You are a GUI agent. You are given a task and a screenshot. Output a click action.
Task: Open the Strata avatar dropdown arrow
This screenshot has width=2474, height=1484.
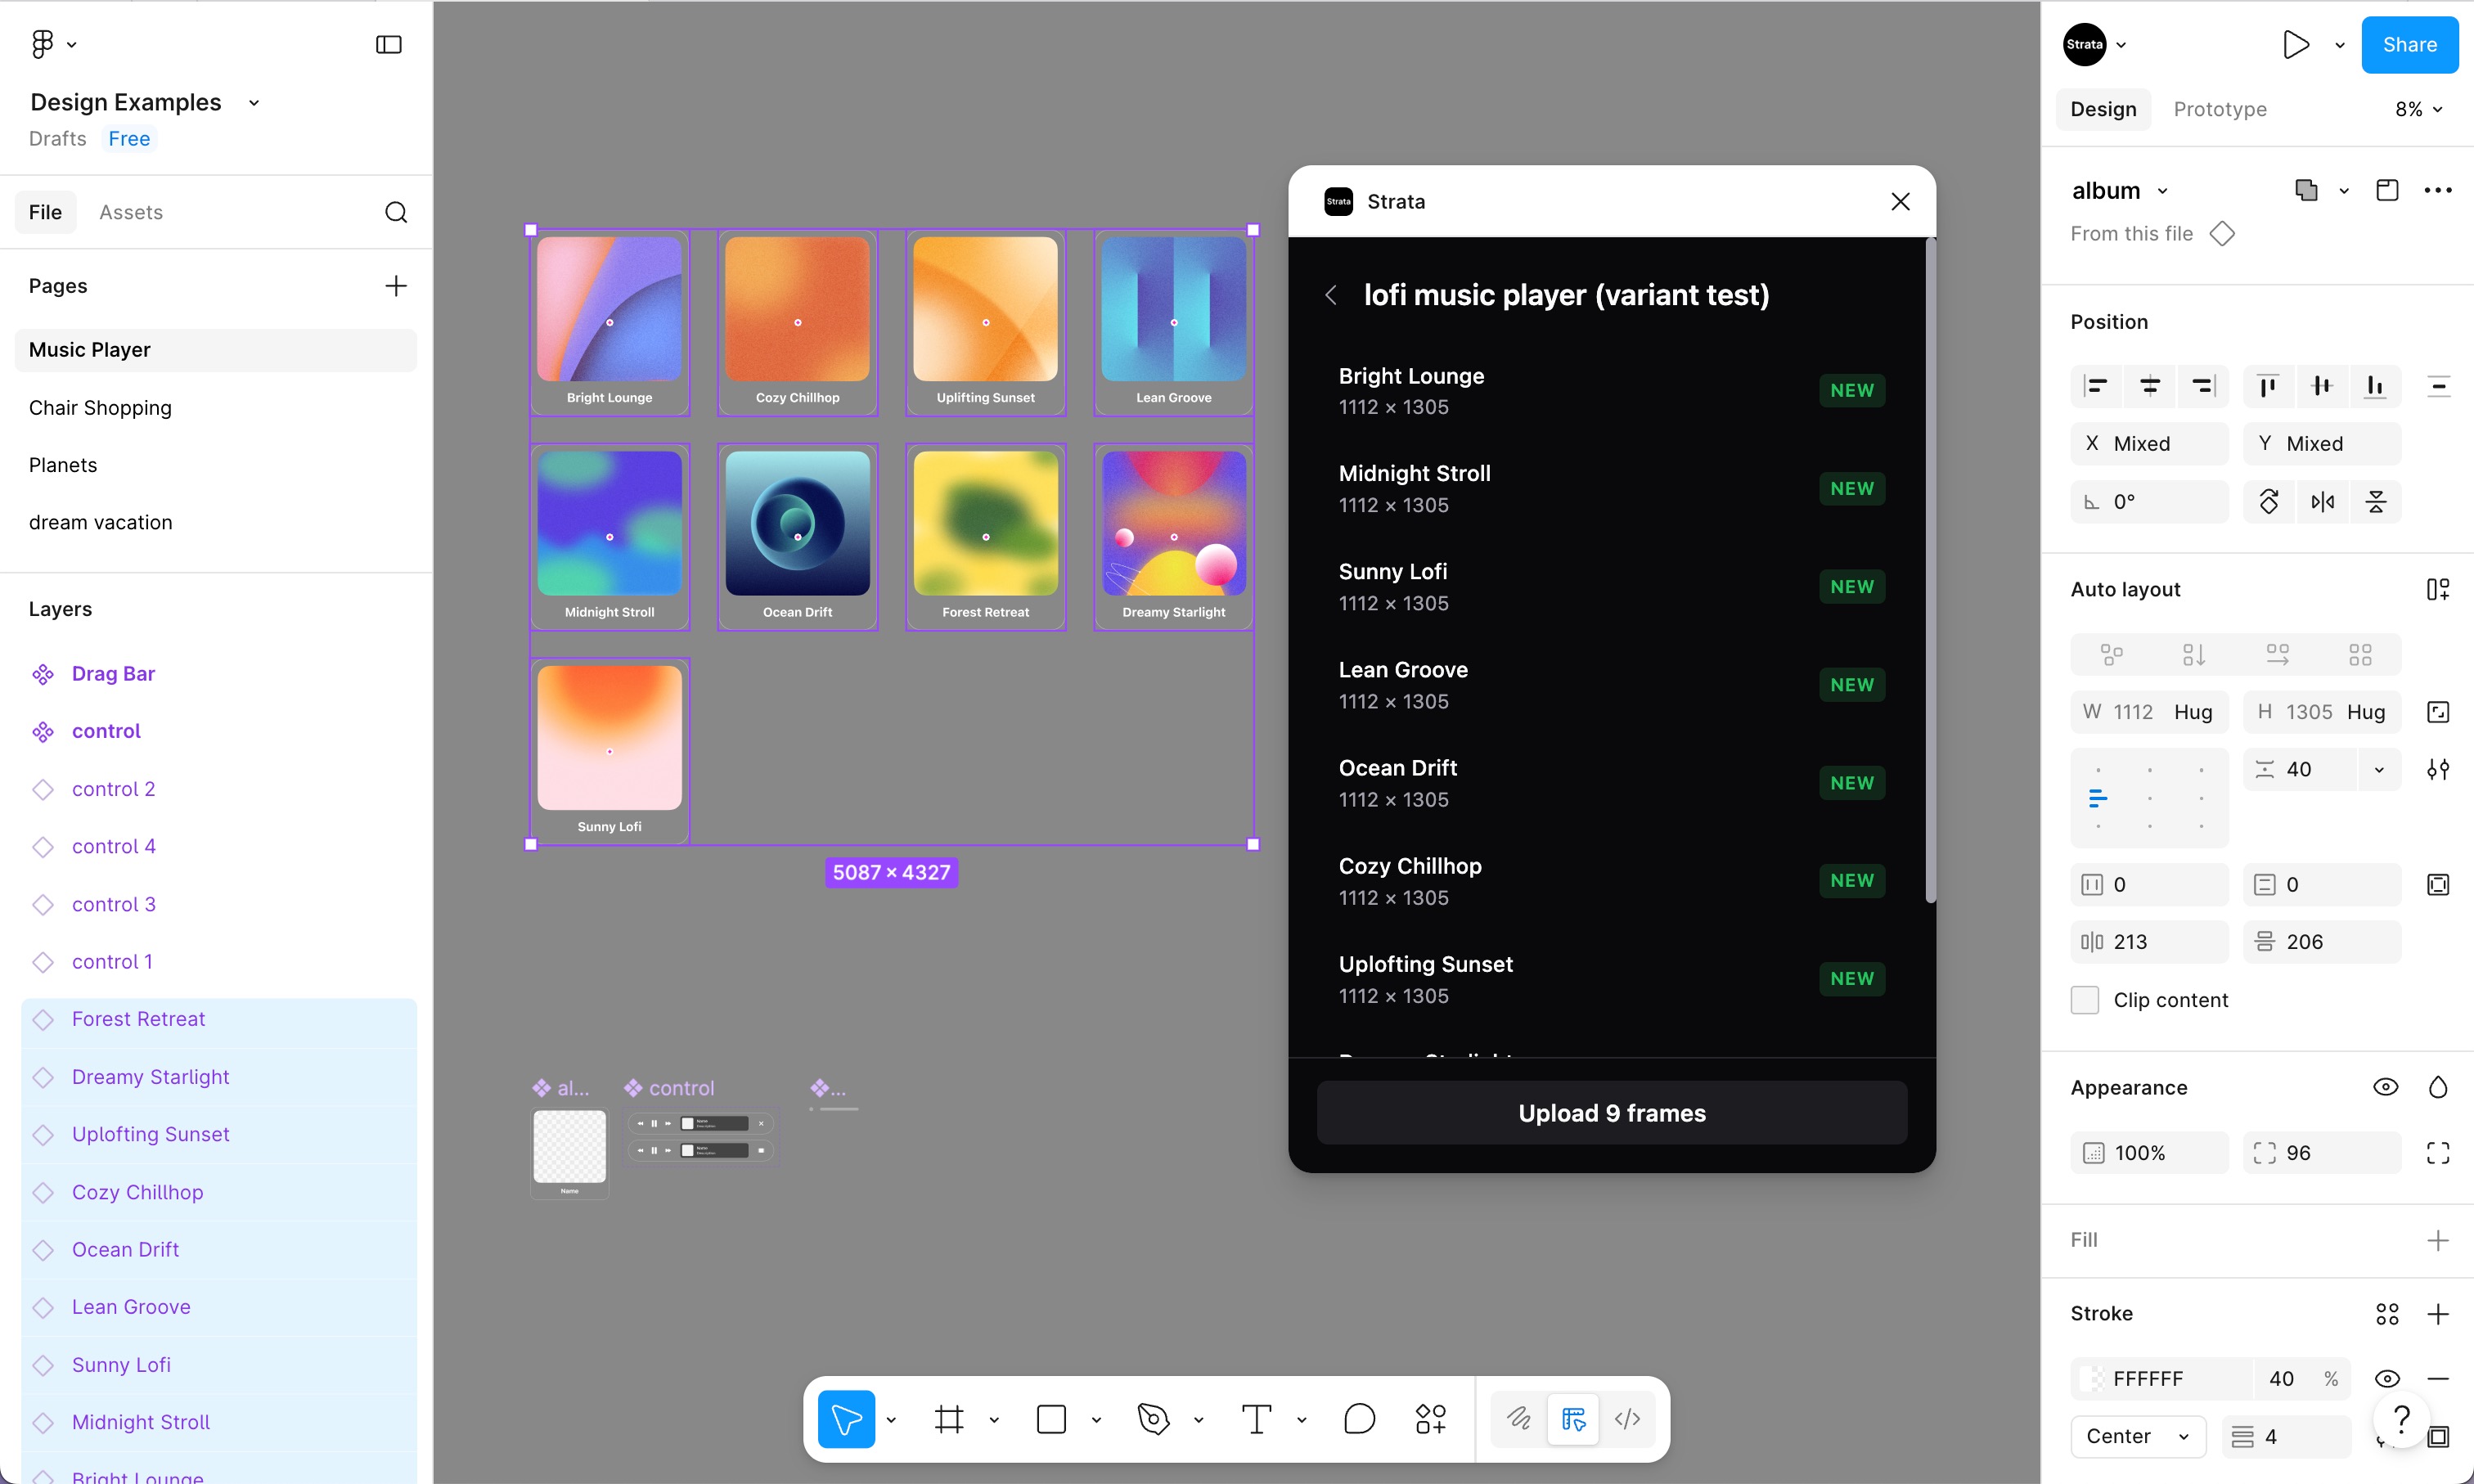click(x=2121, y=45)
